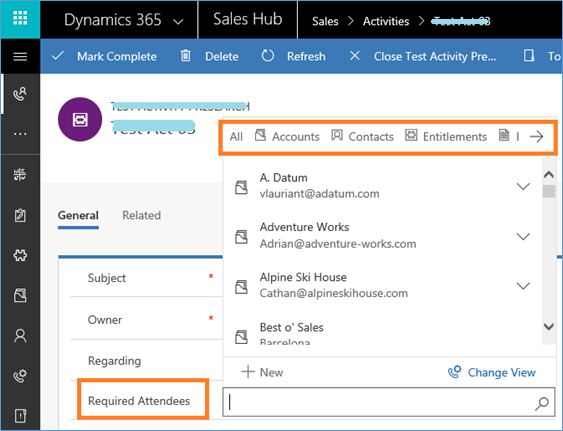Open the accounts sidebar icon
This screenshot has height=431, width=563.
tap(20, 295)
